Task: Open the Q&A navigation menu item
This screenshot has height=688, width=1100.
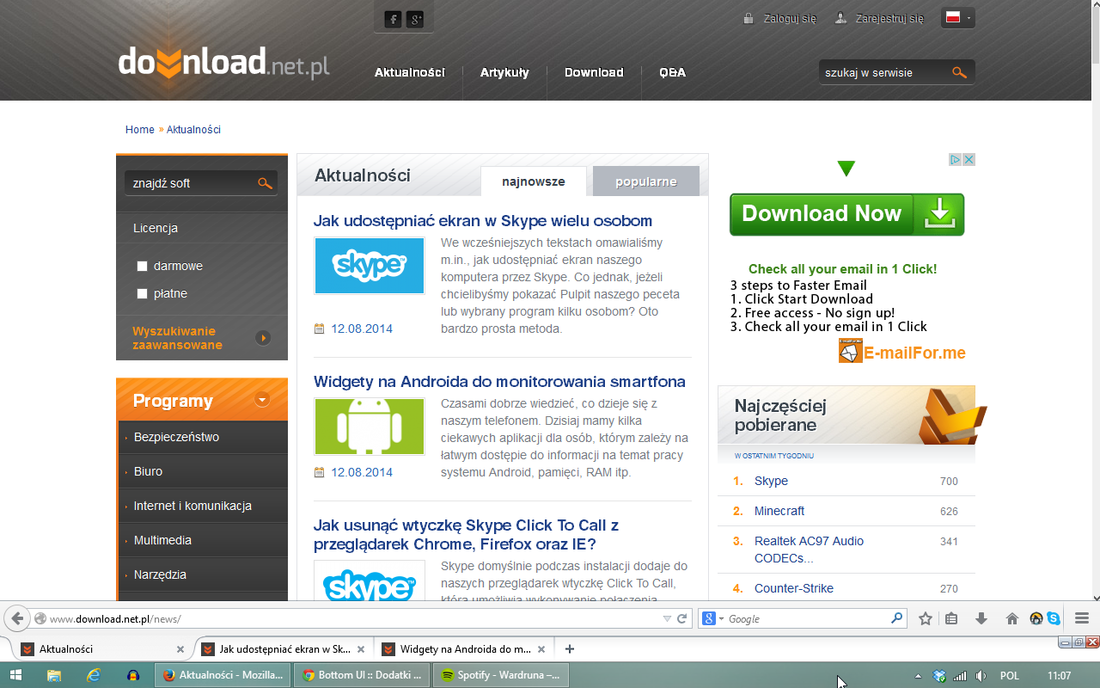Action: [672, 72]
